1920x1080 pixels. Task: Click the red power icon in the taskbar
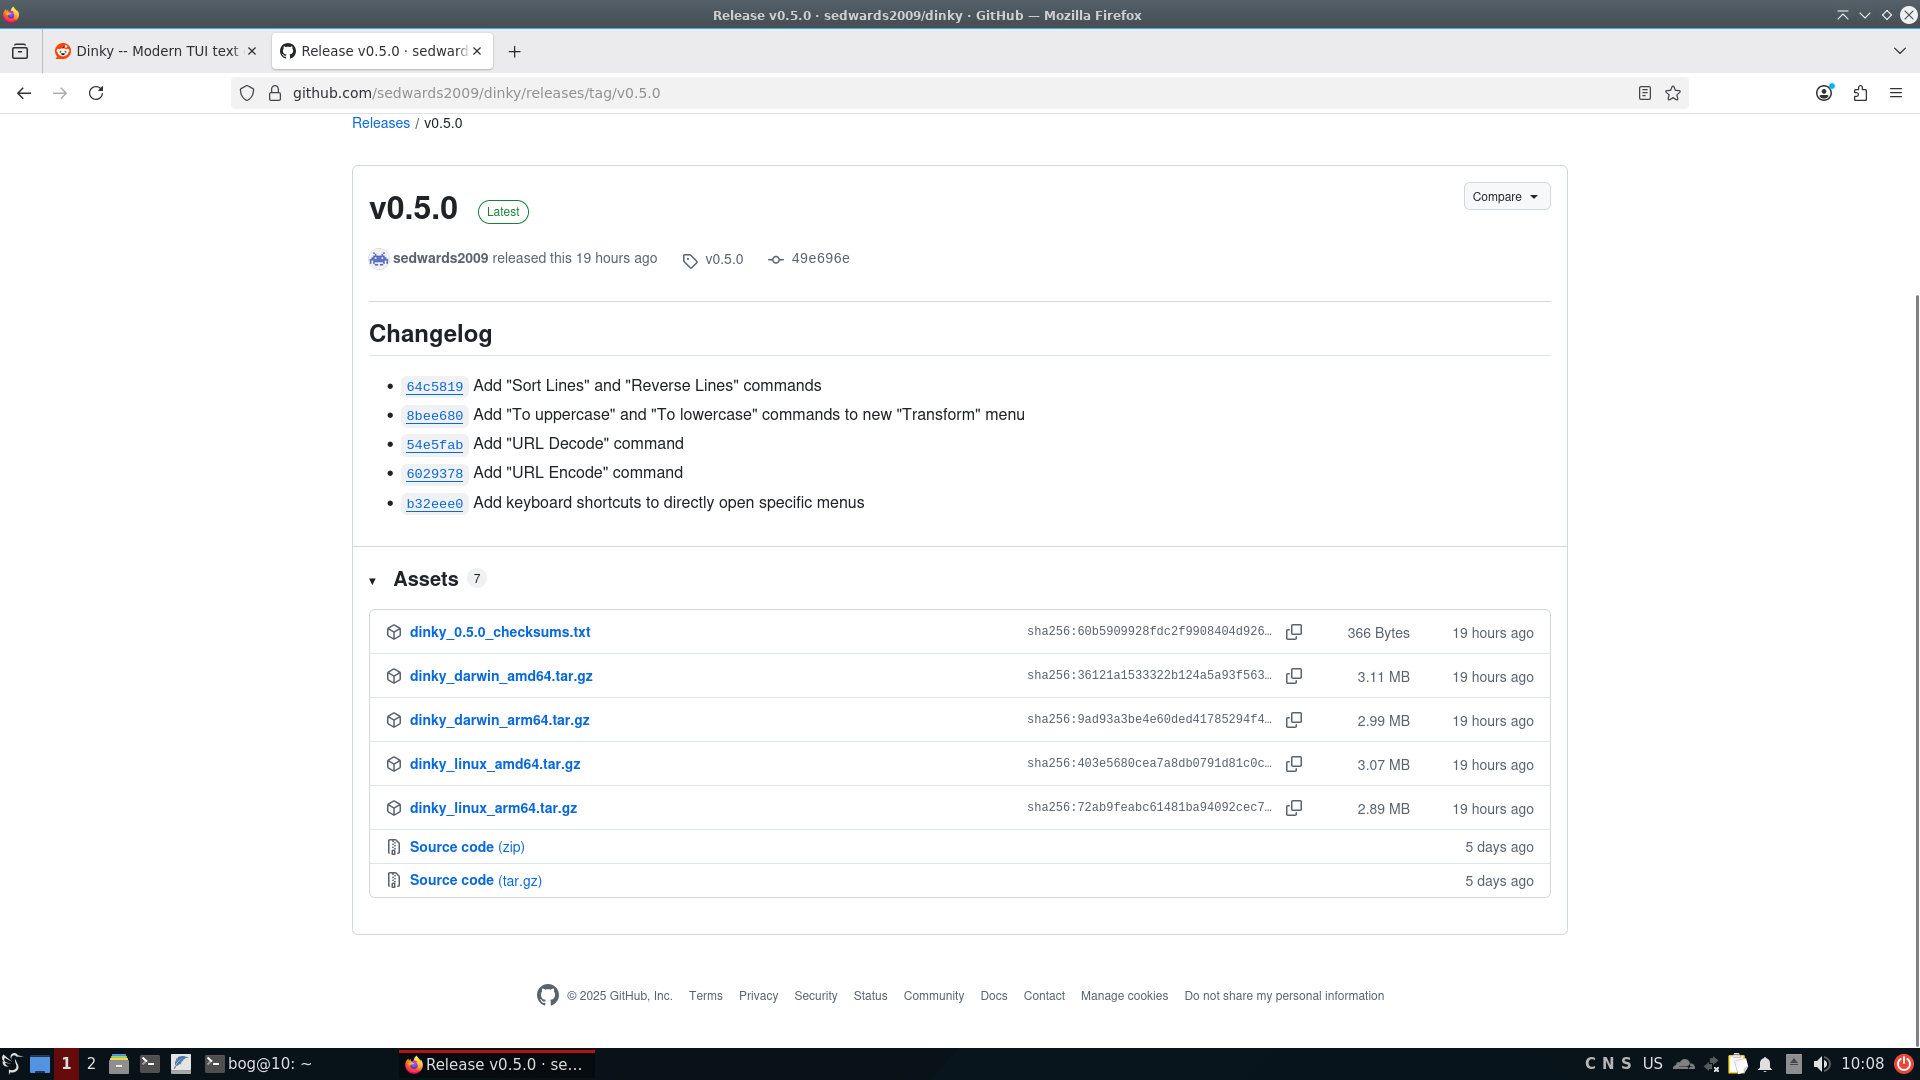click(x=1904, y=1064)
